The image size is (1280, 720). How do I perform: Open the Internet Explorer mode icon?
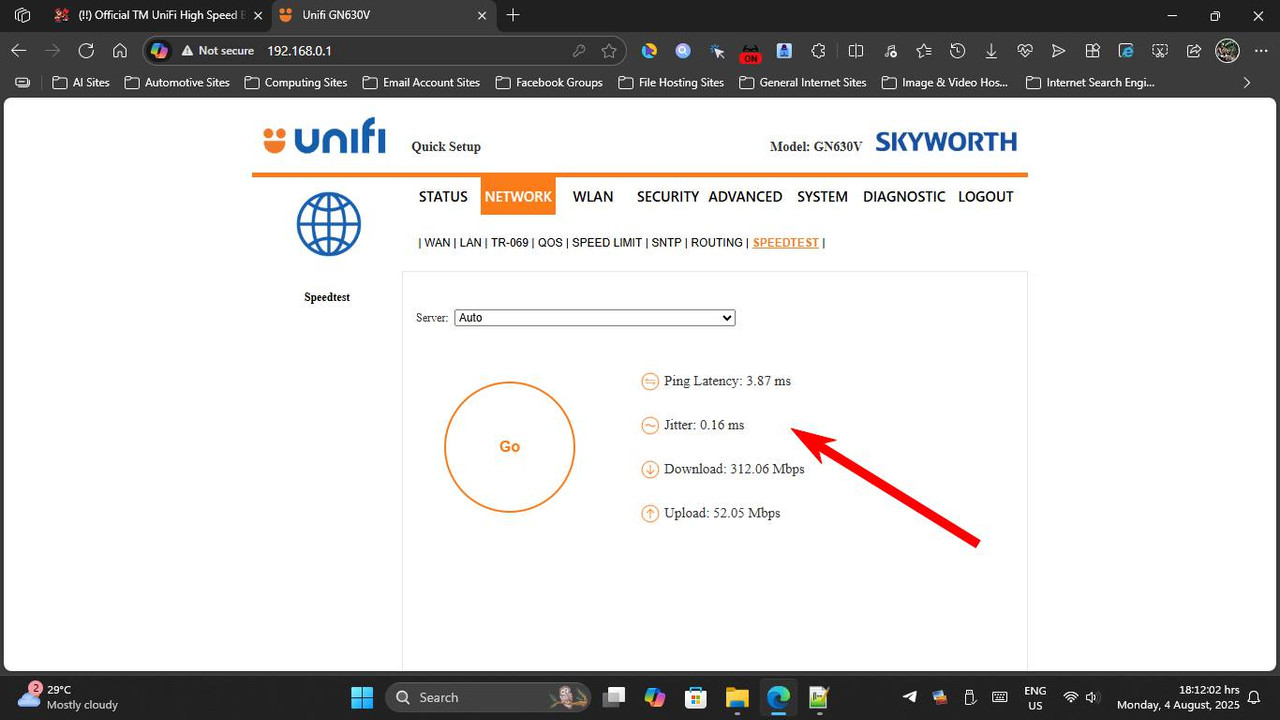coord(1126,50)
